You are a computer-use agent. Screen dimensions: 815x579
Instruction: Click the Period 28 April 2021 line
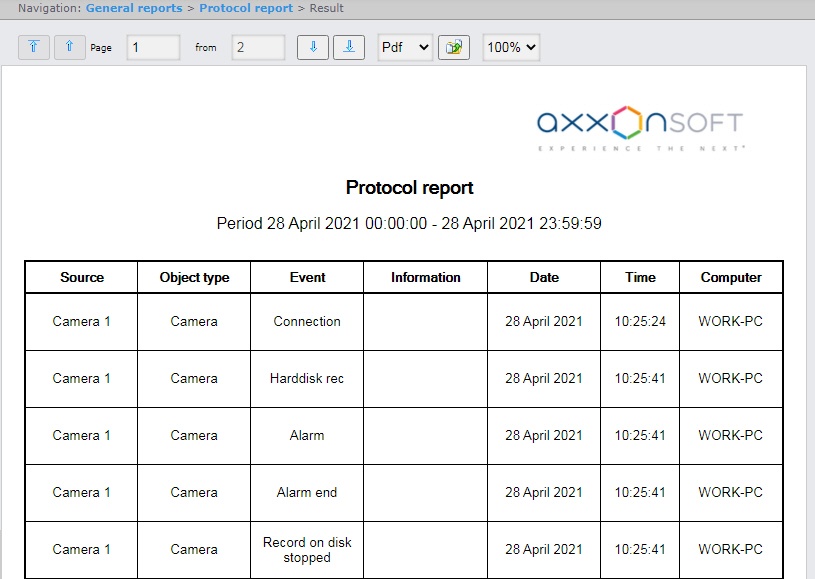[x=409, y=223]
